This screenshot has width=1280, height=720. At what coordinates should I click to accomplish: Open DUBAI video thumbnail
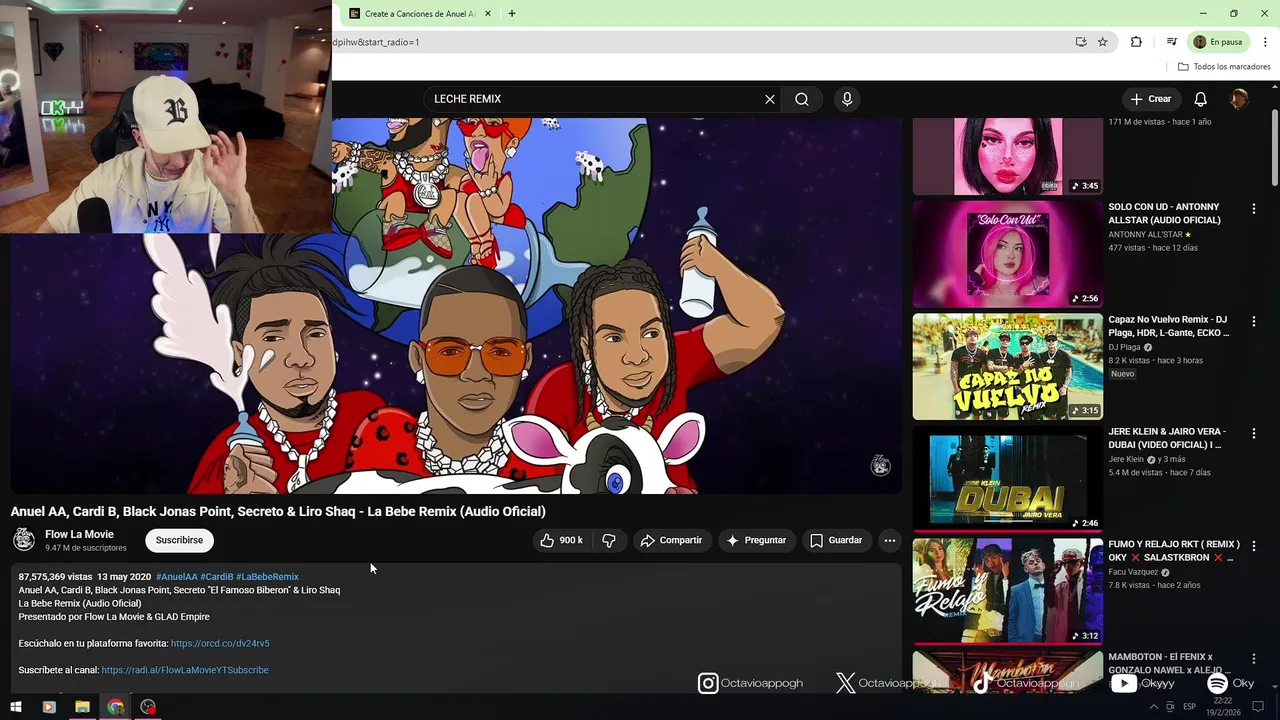pos(1007,479)
